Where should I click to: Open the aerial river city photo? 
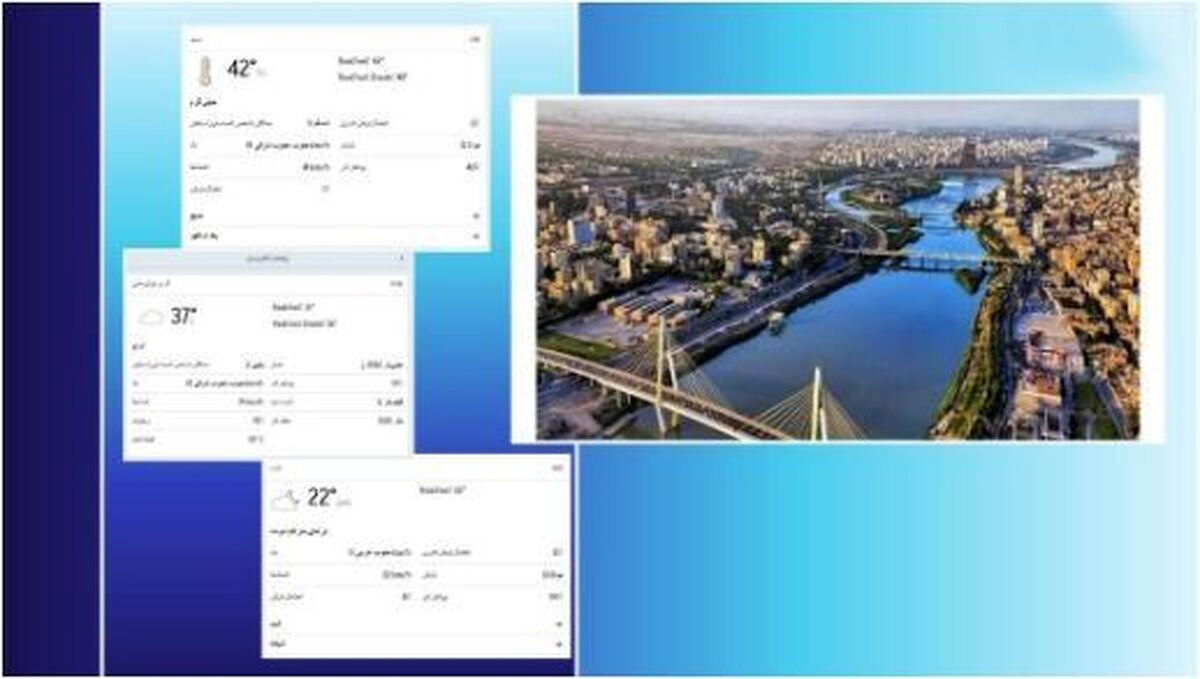837,268
